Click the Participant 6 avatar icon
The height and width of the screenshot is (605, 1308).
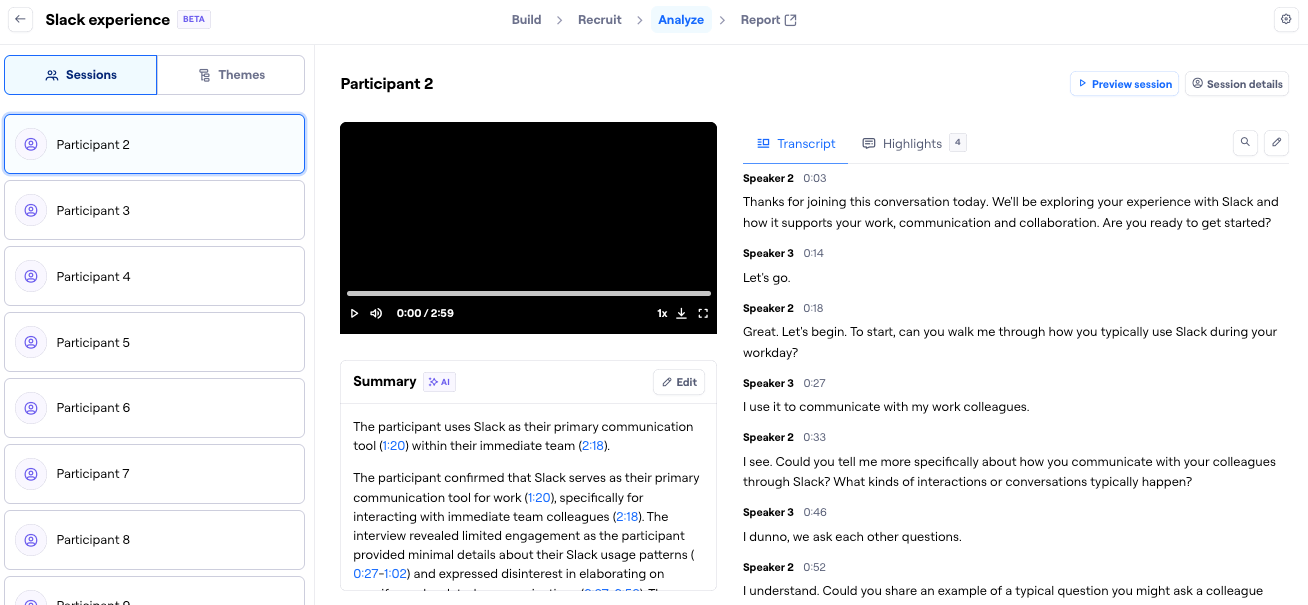31,407
